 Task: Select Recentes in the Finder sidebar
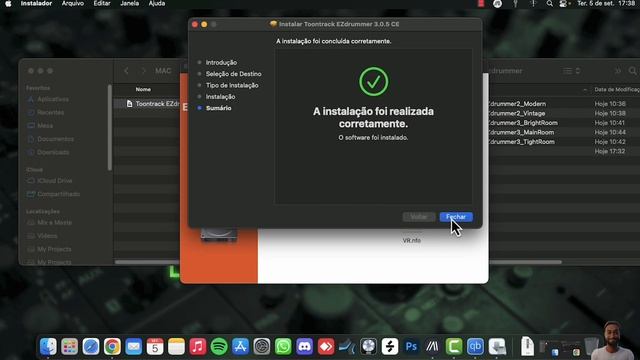pos(50,112)
